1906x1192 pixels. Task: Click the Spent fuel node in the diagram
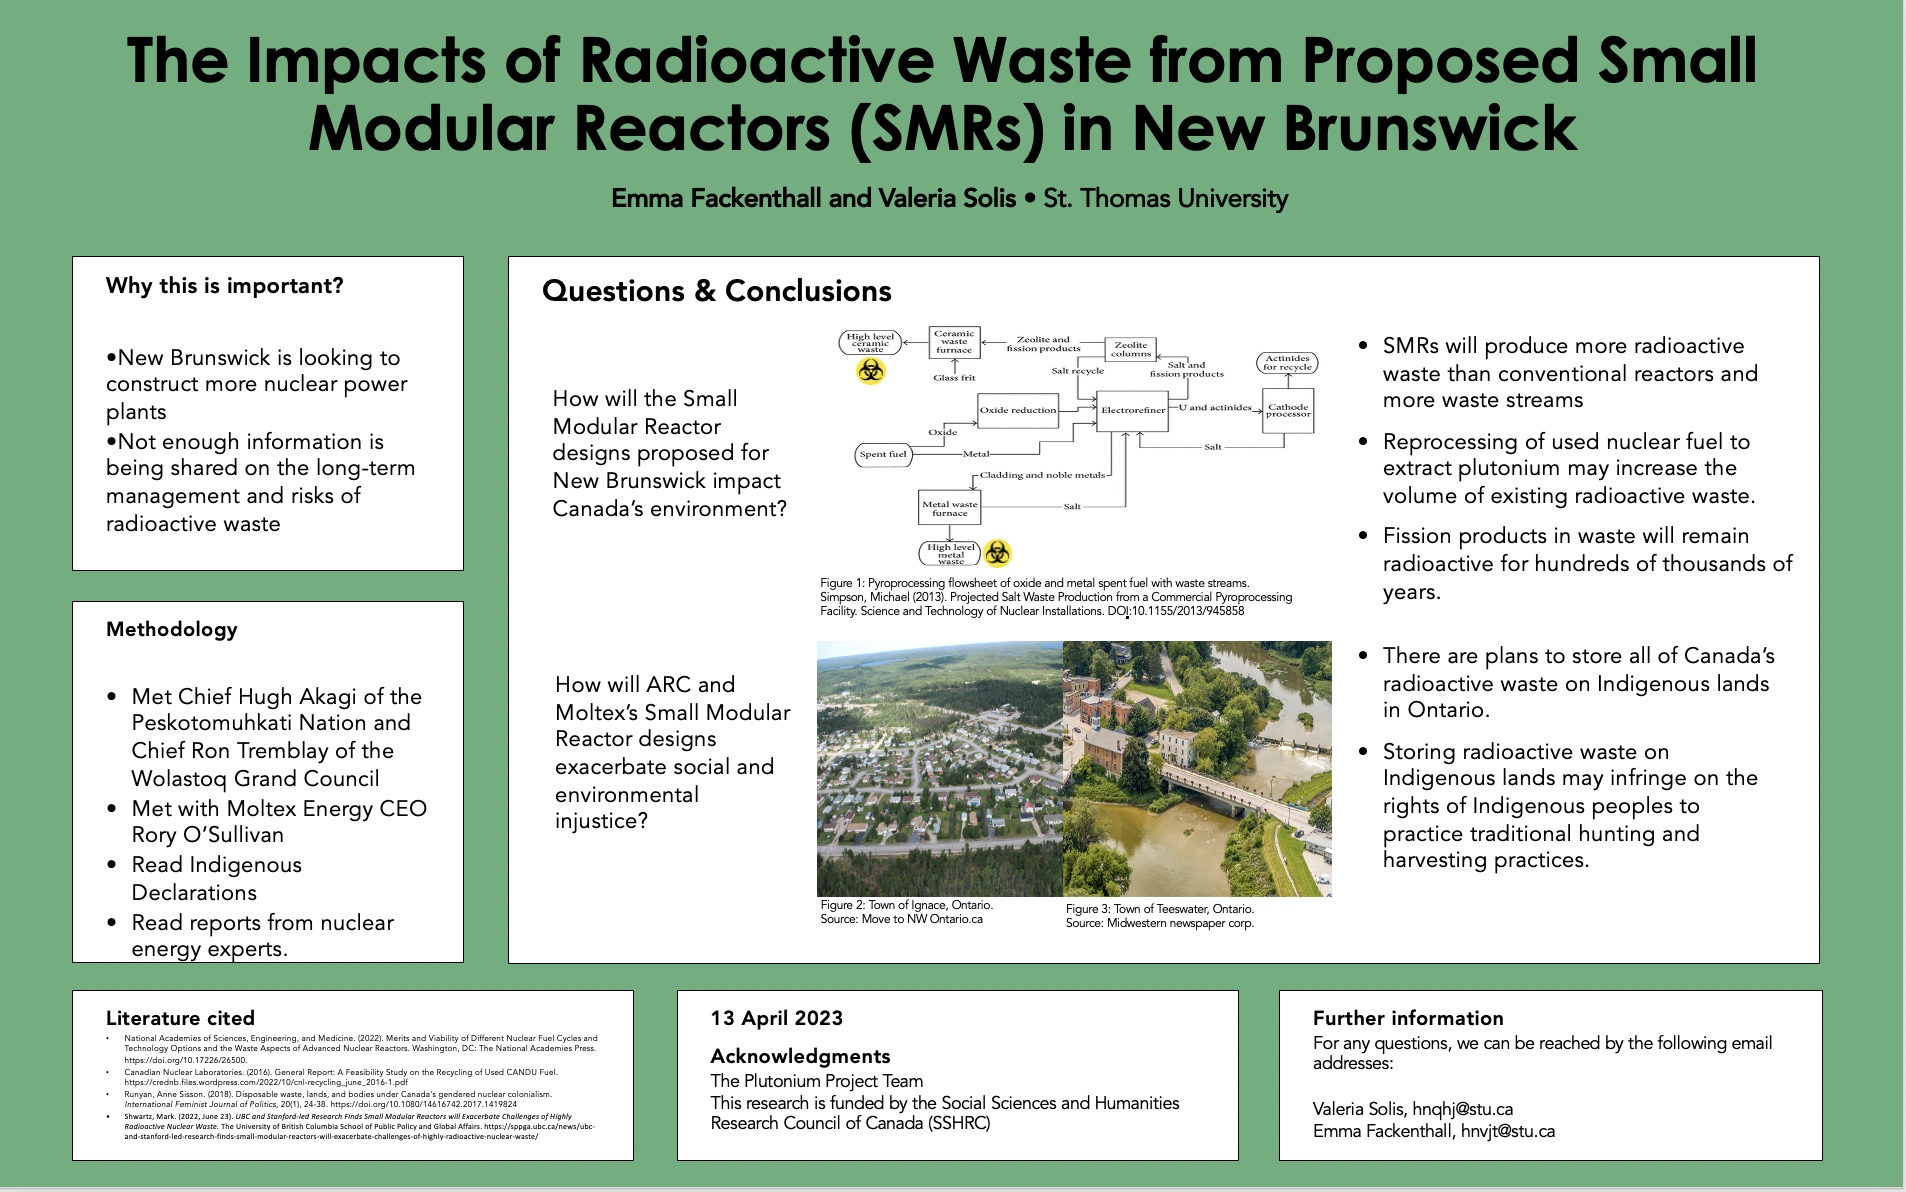click(x=883, y=455)
